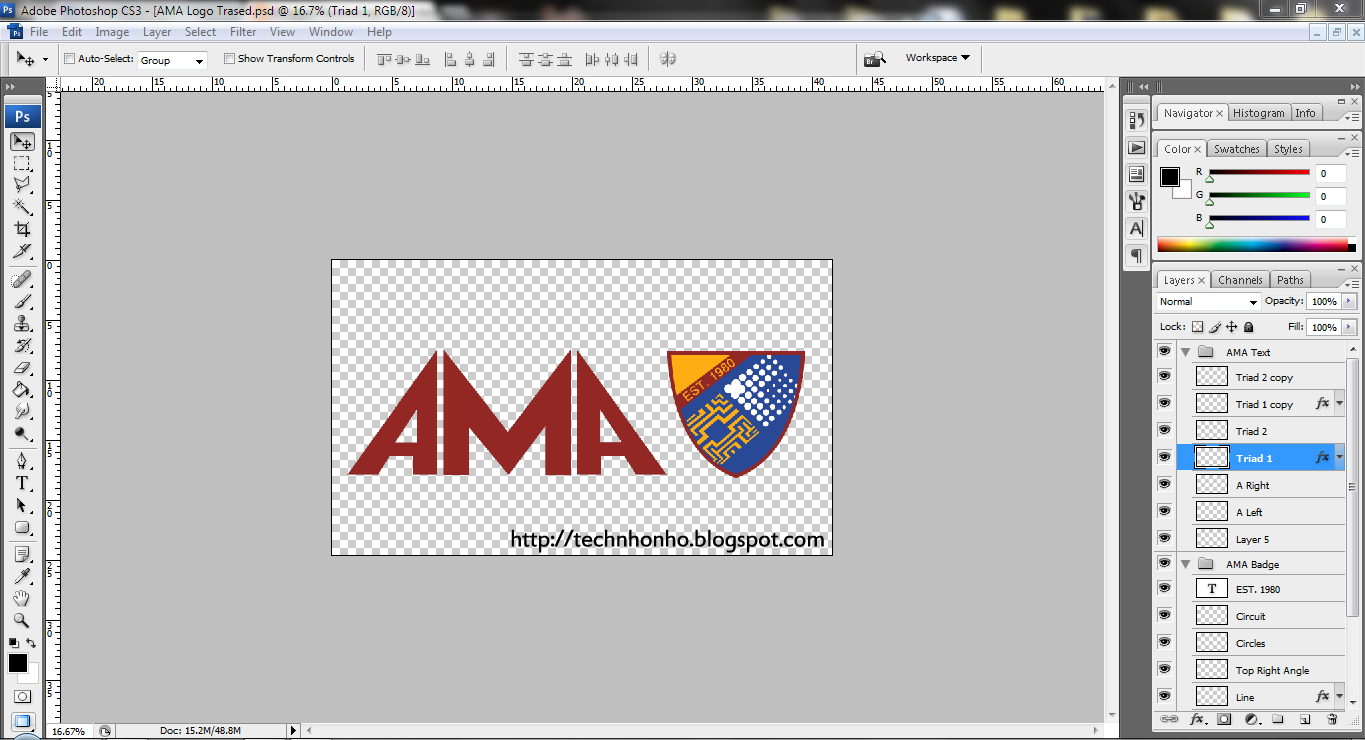Image resolution: width=1365 pixels, height=740 pixels.
Task: Open the Filter menu
Action: pyautogui.click(x=243, y=31)
